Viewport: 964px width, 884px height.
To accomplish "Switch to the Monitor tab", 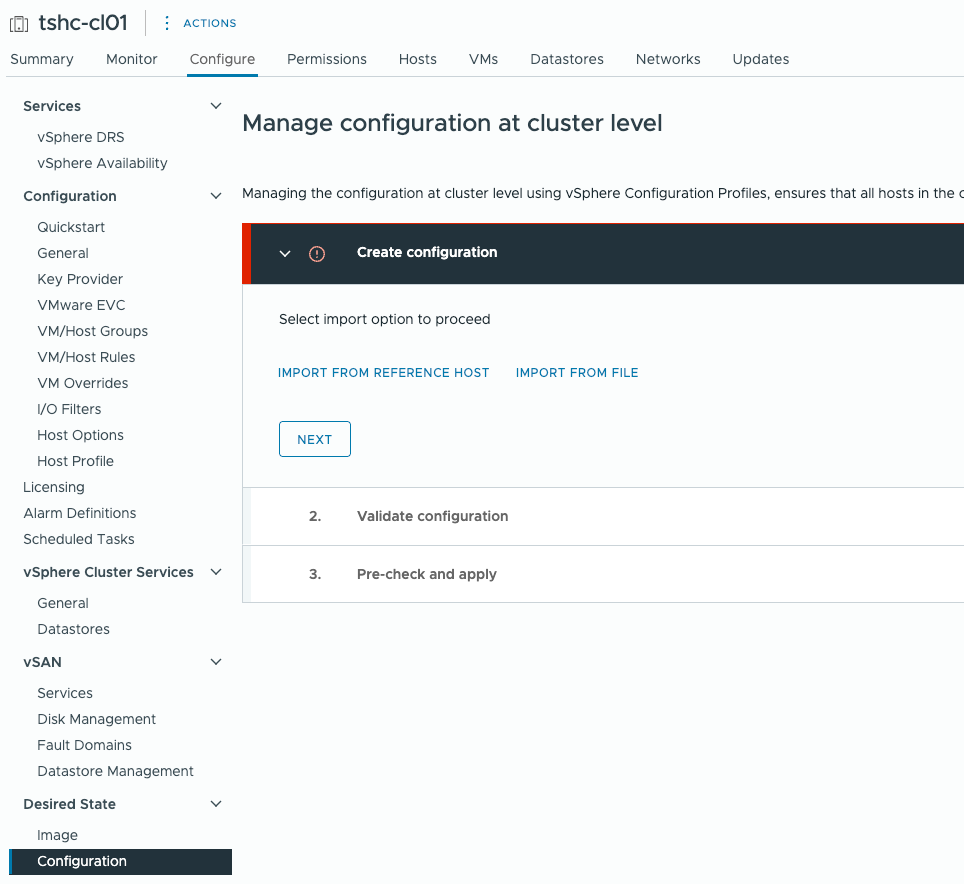I will (132, 59).
